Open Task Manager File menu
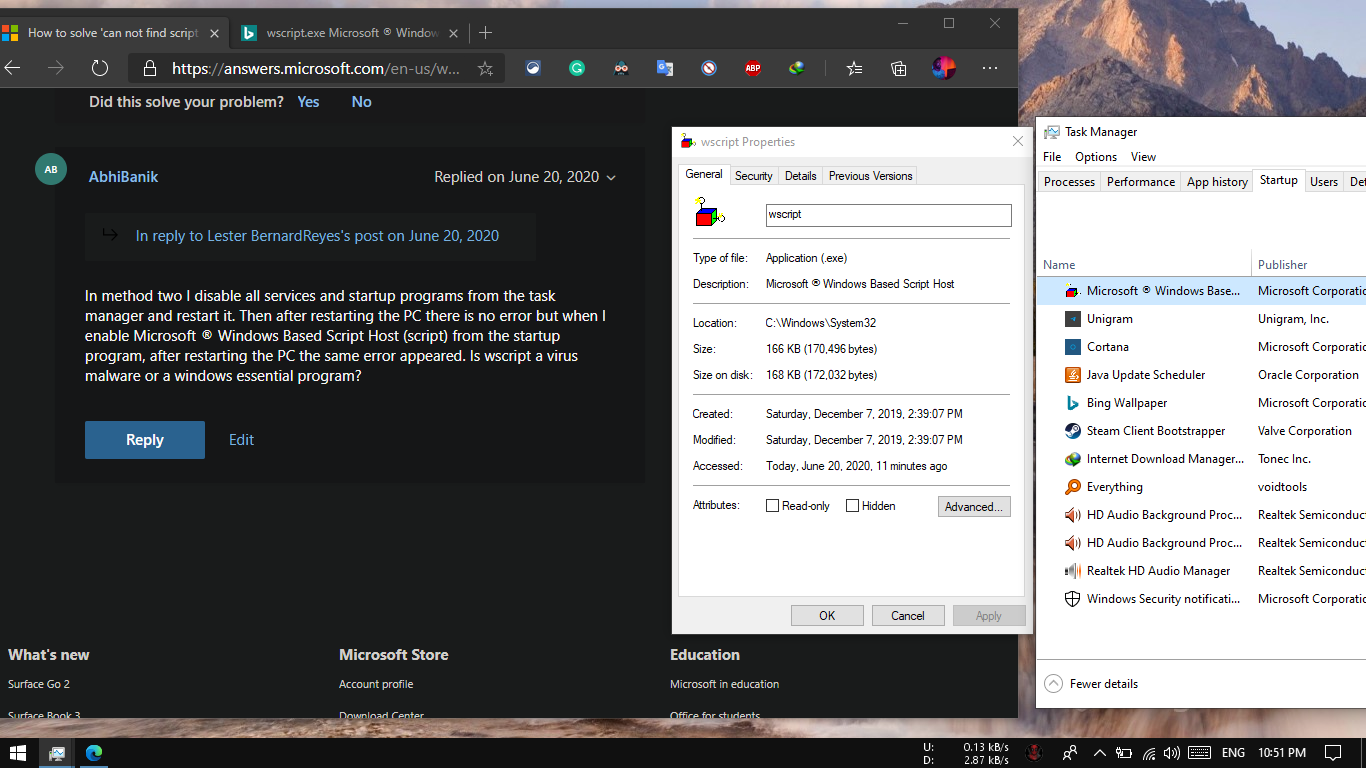This screenshot has width=1366, height=768. coord(1052,157)
